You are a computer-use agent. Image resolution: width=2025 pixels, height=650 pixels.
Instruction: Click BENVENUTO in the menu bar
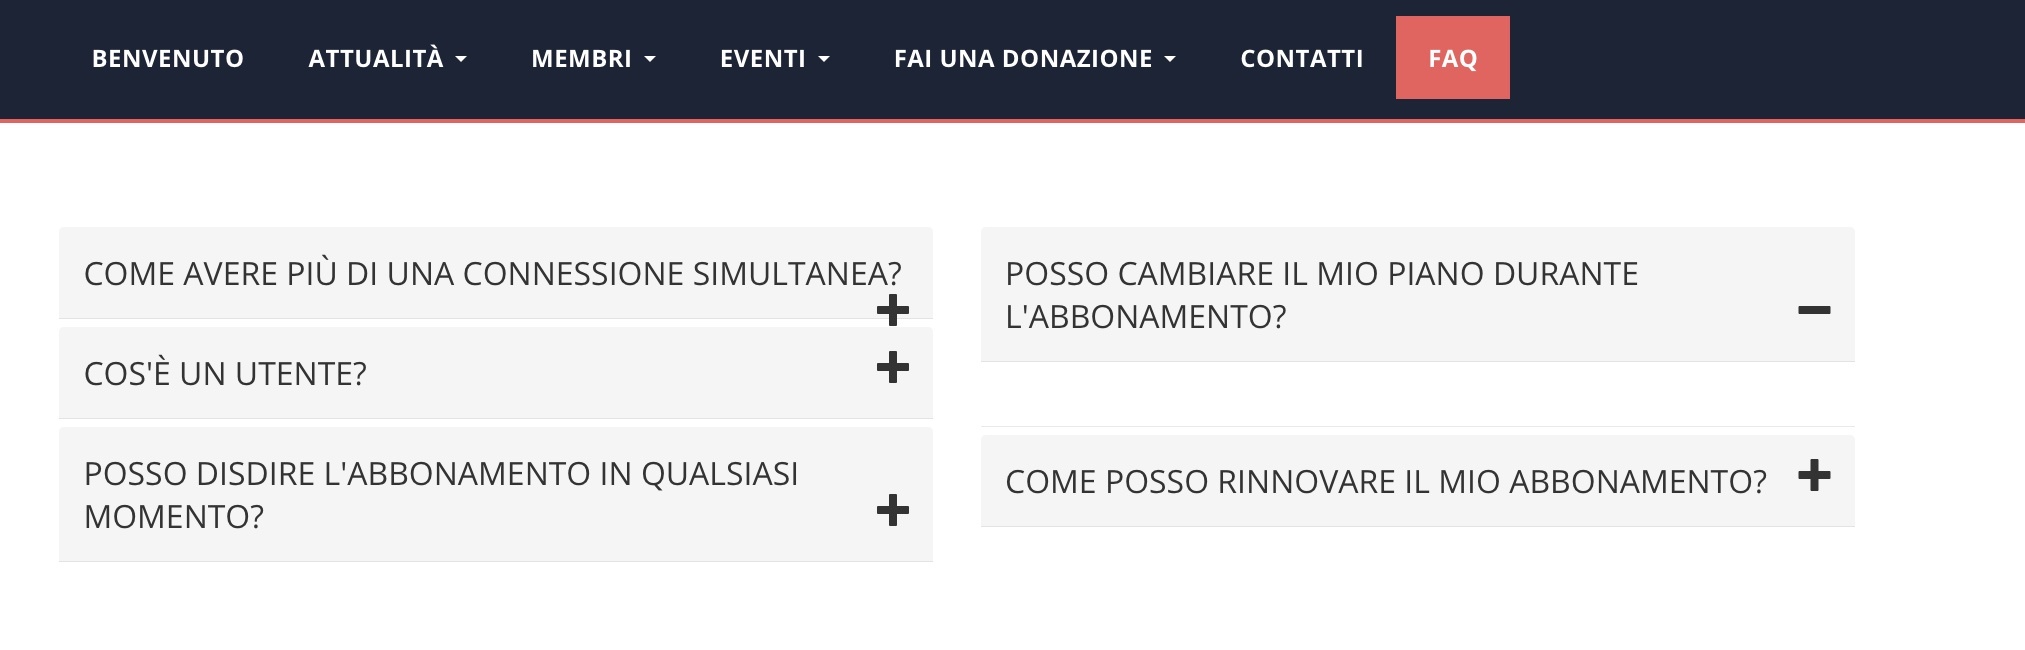coord(166,59)
